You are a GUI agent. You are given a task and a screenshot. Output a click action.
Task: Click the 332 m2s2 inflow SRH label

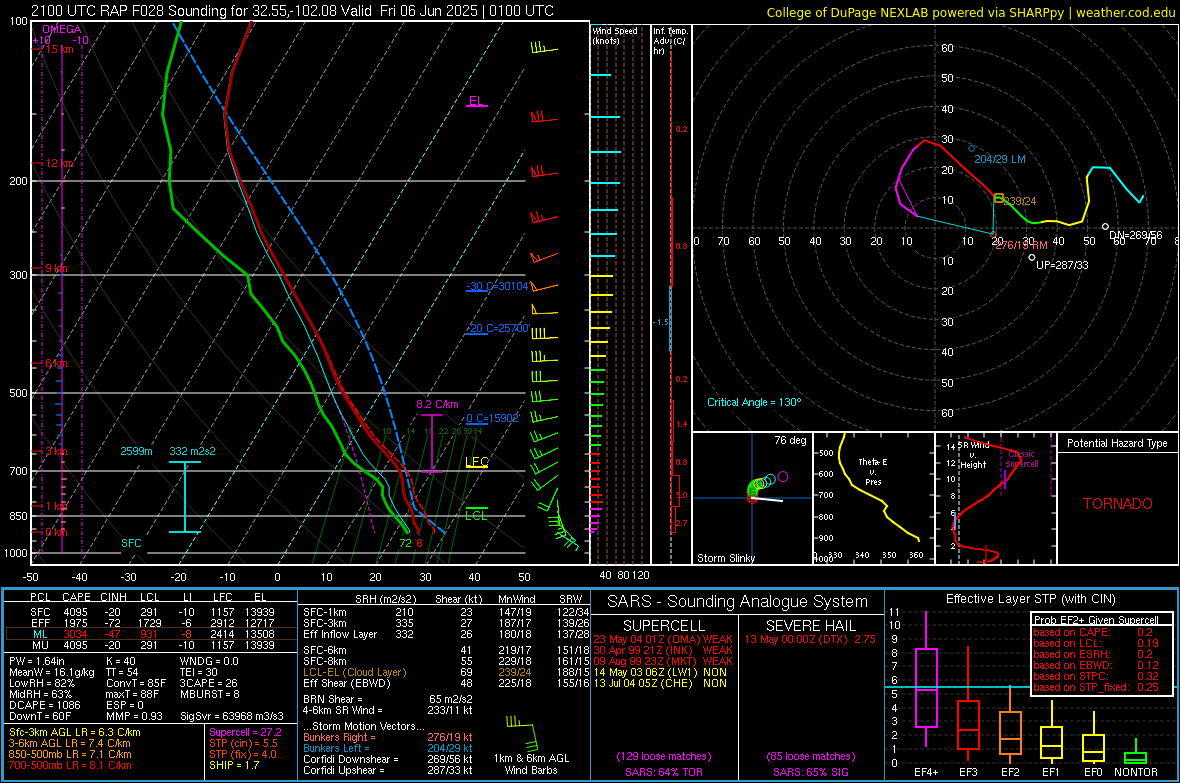coord(193,451)
